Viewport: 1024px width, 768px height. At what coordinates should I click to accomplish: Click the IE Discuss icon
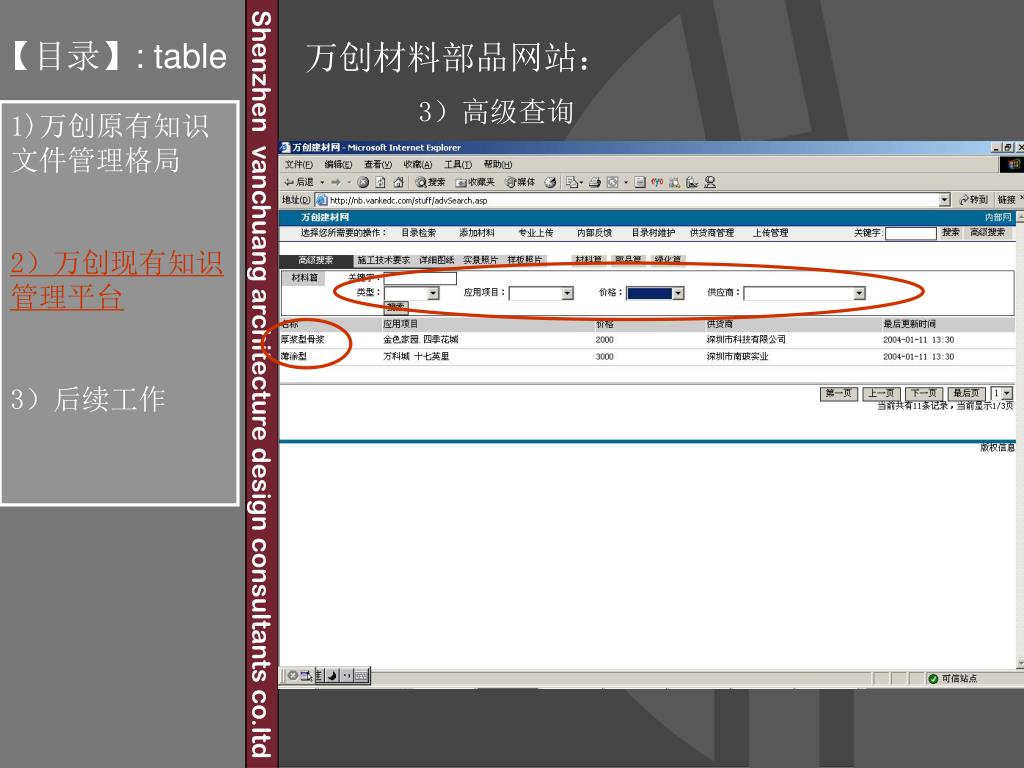(x=640, y=182)
